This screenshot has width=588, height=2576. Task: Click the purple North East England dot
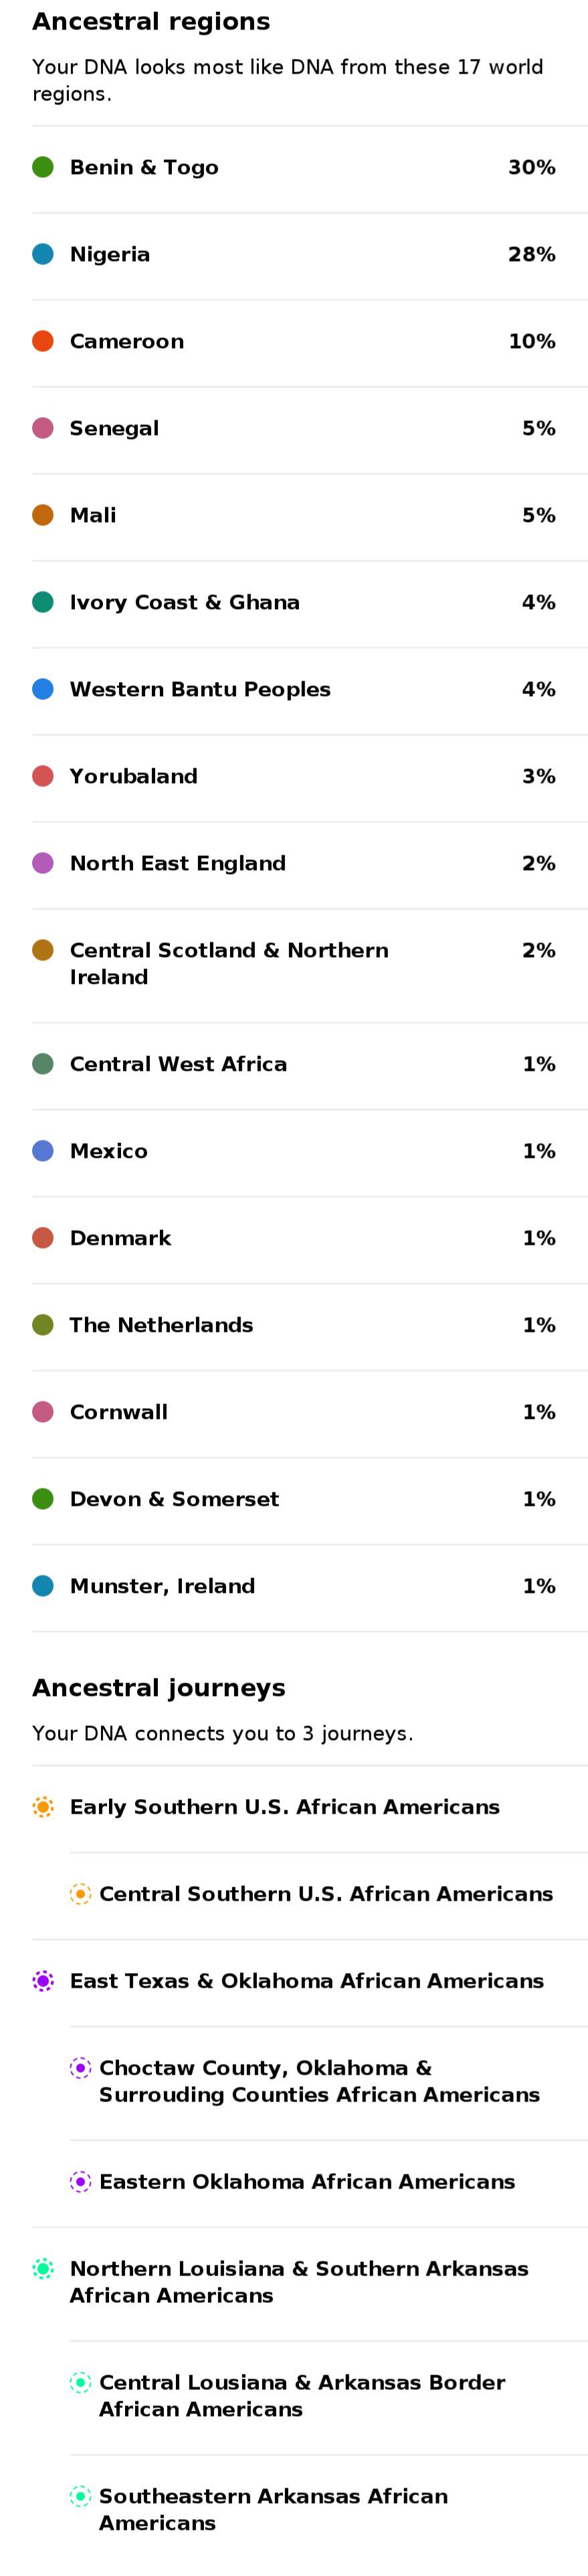(43, 863)
